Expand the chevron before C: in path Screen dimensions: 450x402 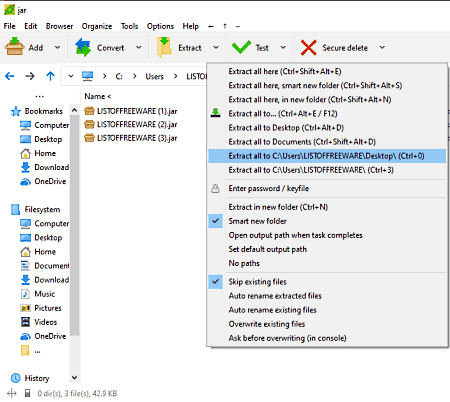105,76
